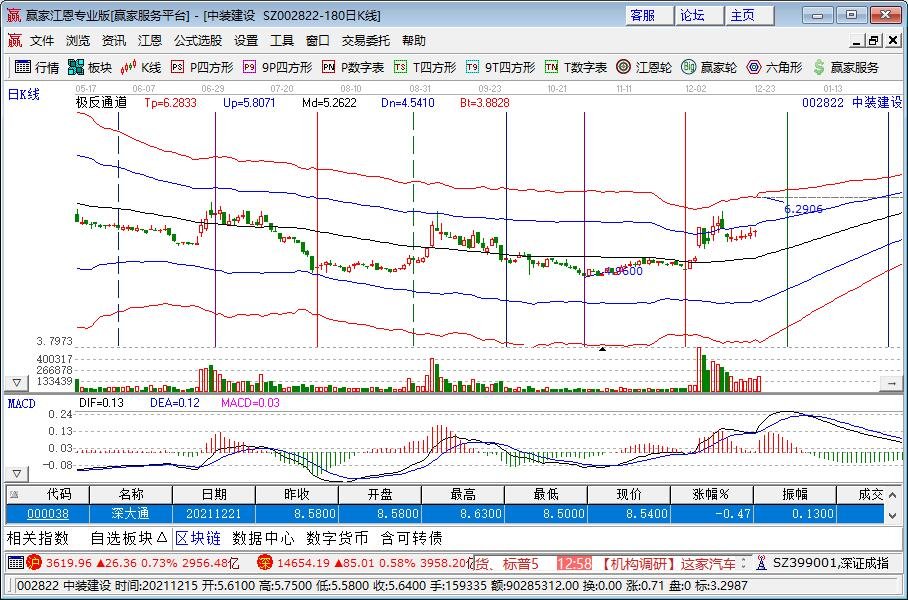The image size is (908, 600).
Task: Open the 浏览 menu
Action: coord(78,41)
